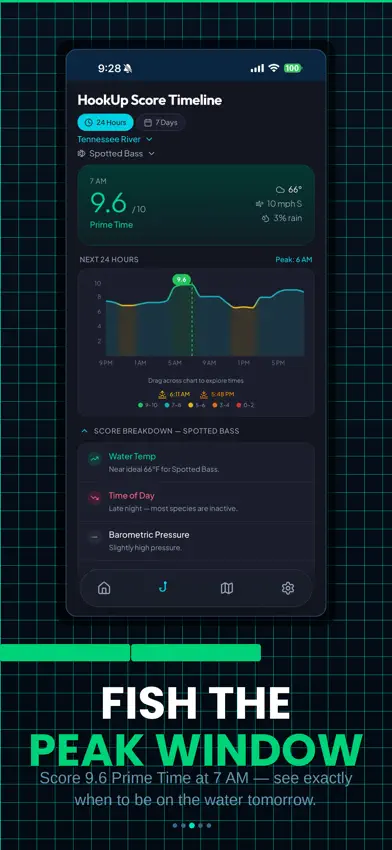Image resolution: width=392 pixels, height=850 pixels.
Task: Click the calendar icon in 7 Days tab
Action: click(147, 123)
